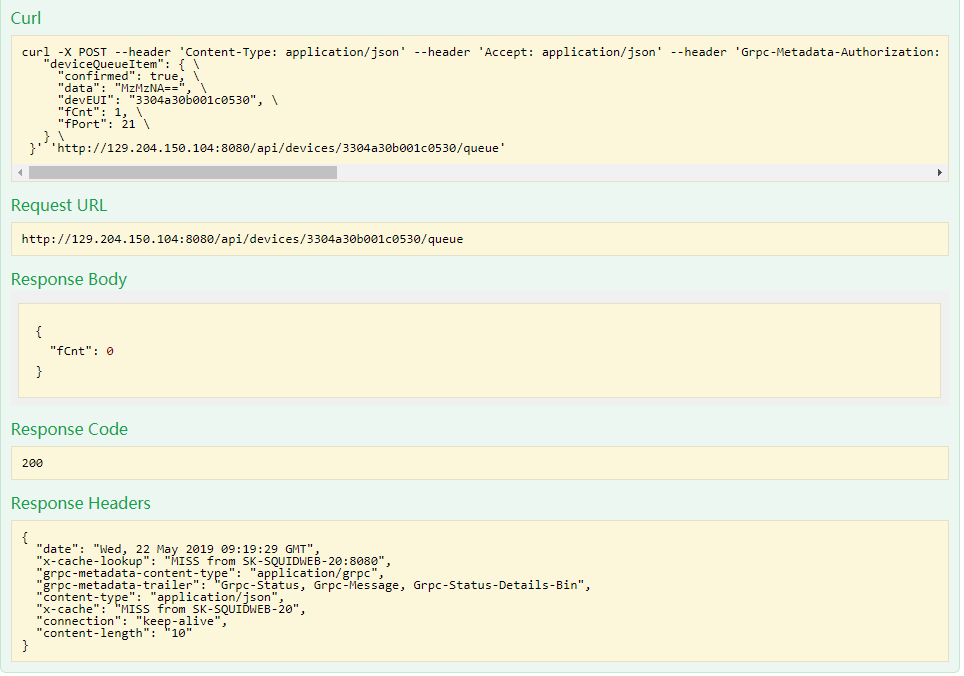Click the "data": "MzMzNA==" line
This screenshot has width=964, height=676.
pos(132,88)
